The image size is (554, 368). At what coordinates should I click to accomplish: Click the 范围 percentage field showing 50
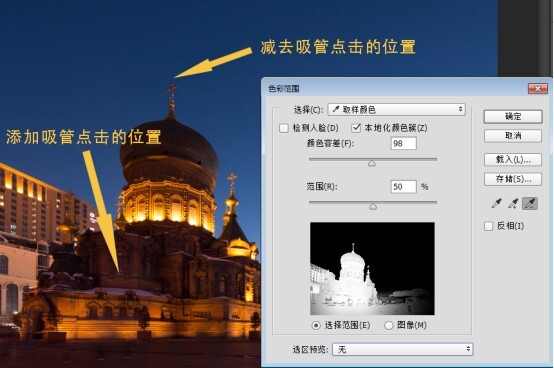pyautogui.click(x=403, y=186)
